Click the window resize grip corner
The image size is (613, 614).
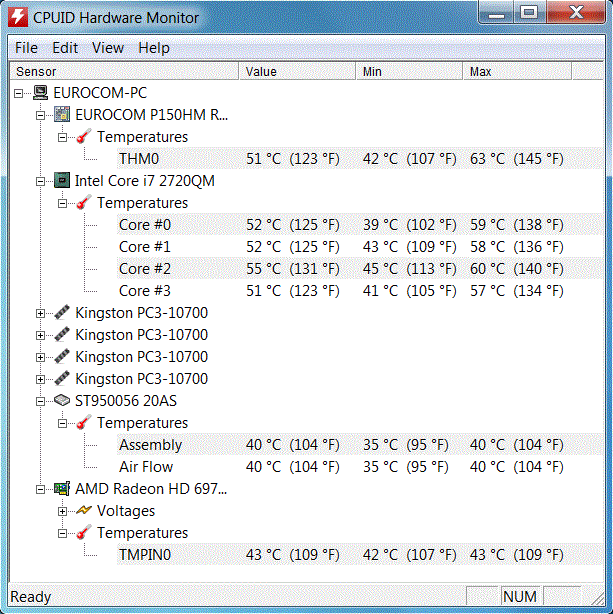(598, 598)
